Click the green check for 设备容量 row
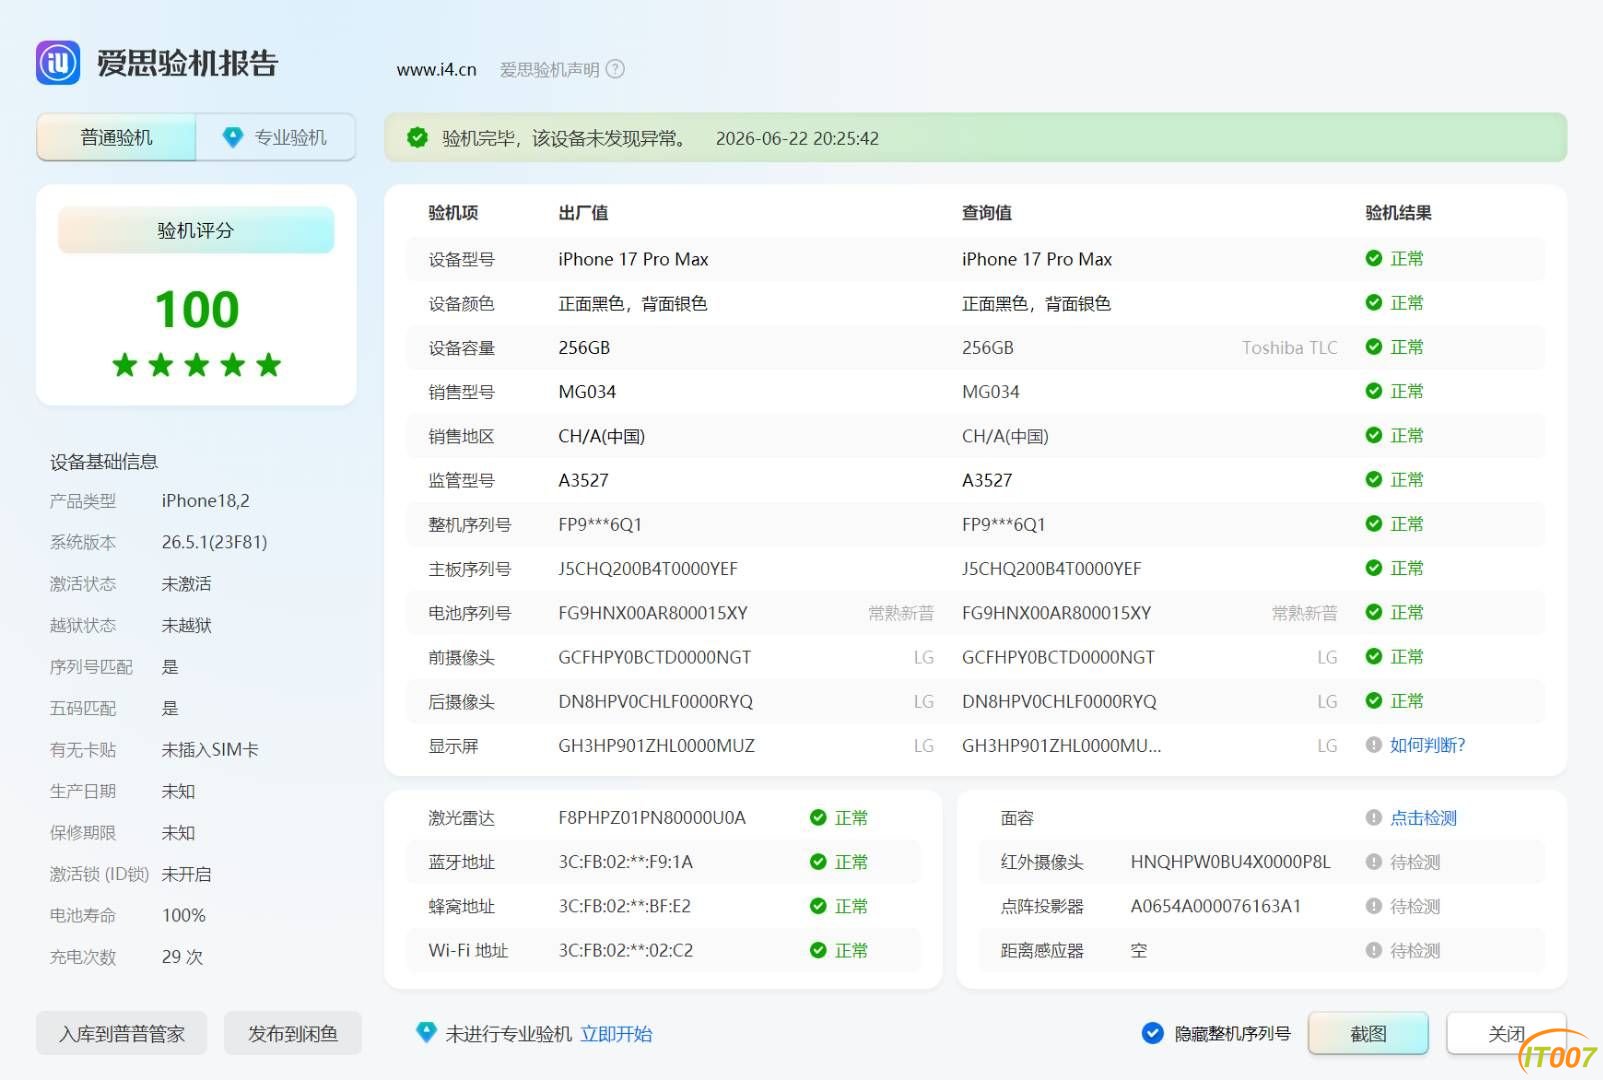The width and height of the screenshot is (1603, 1080). (1374, 347)
